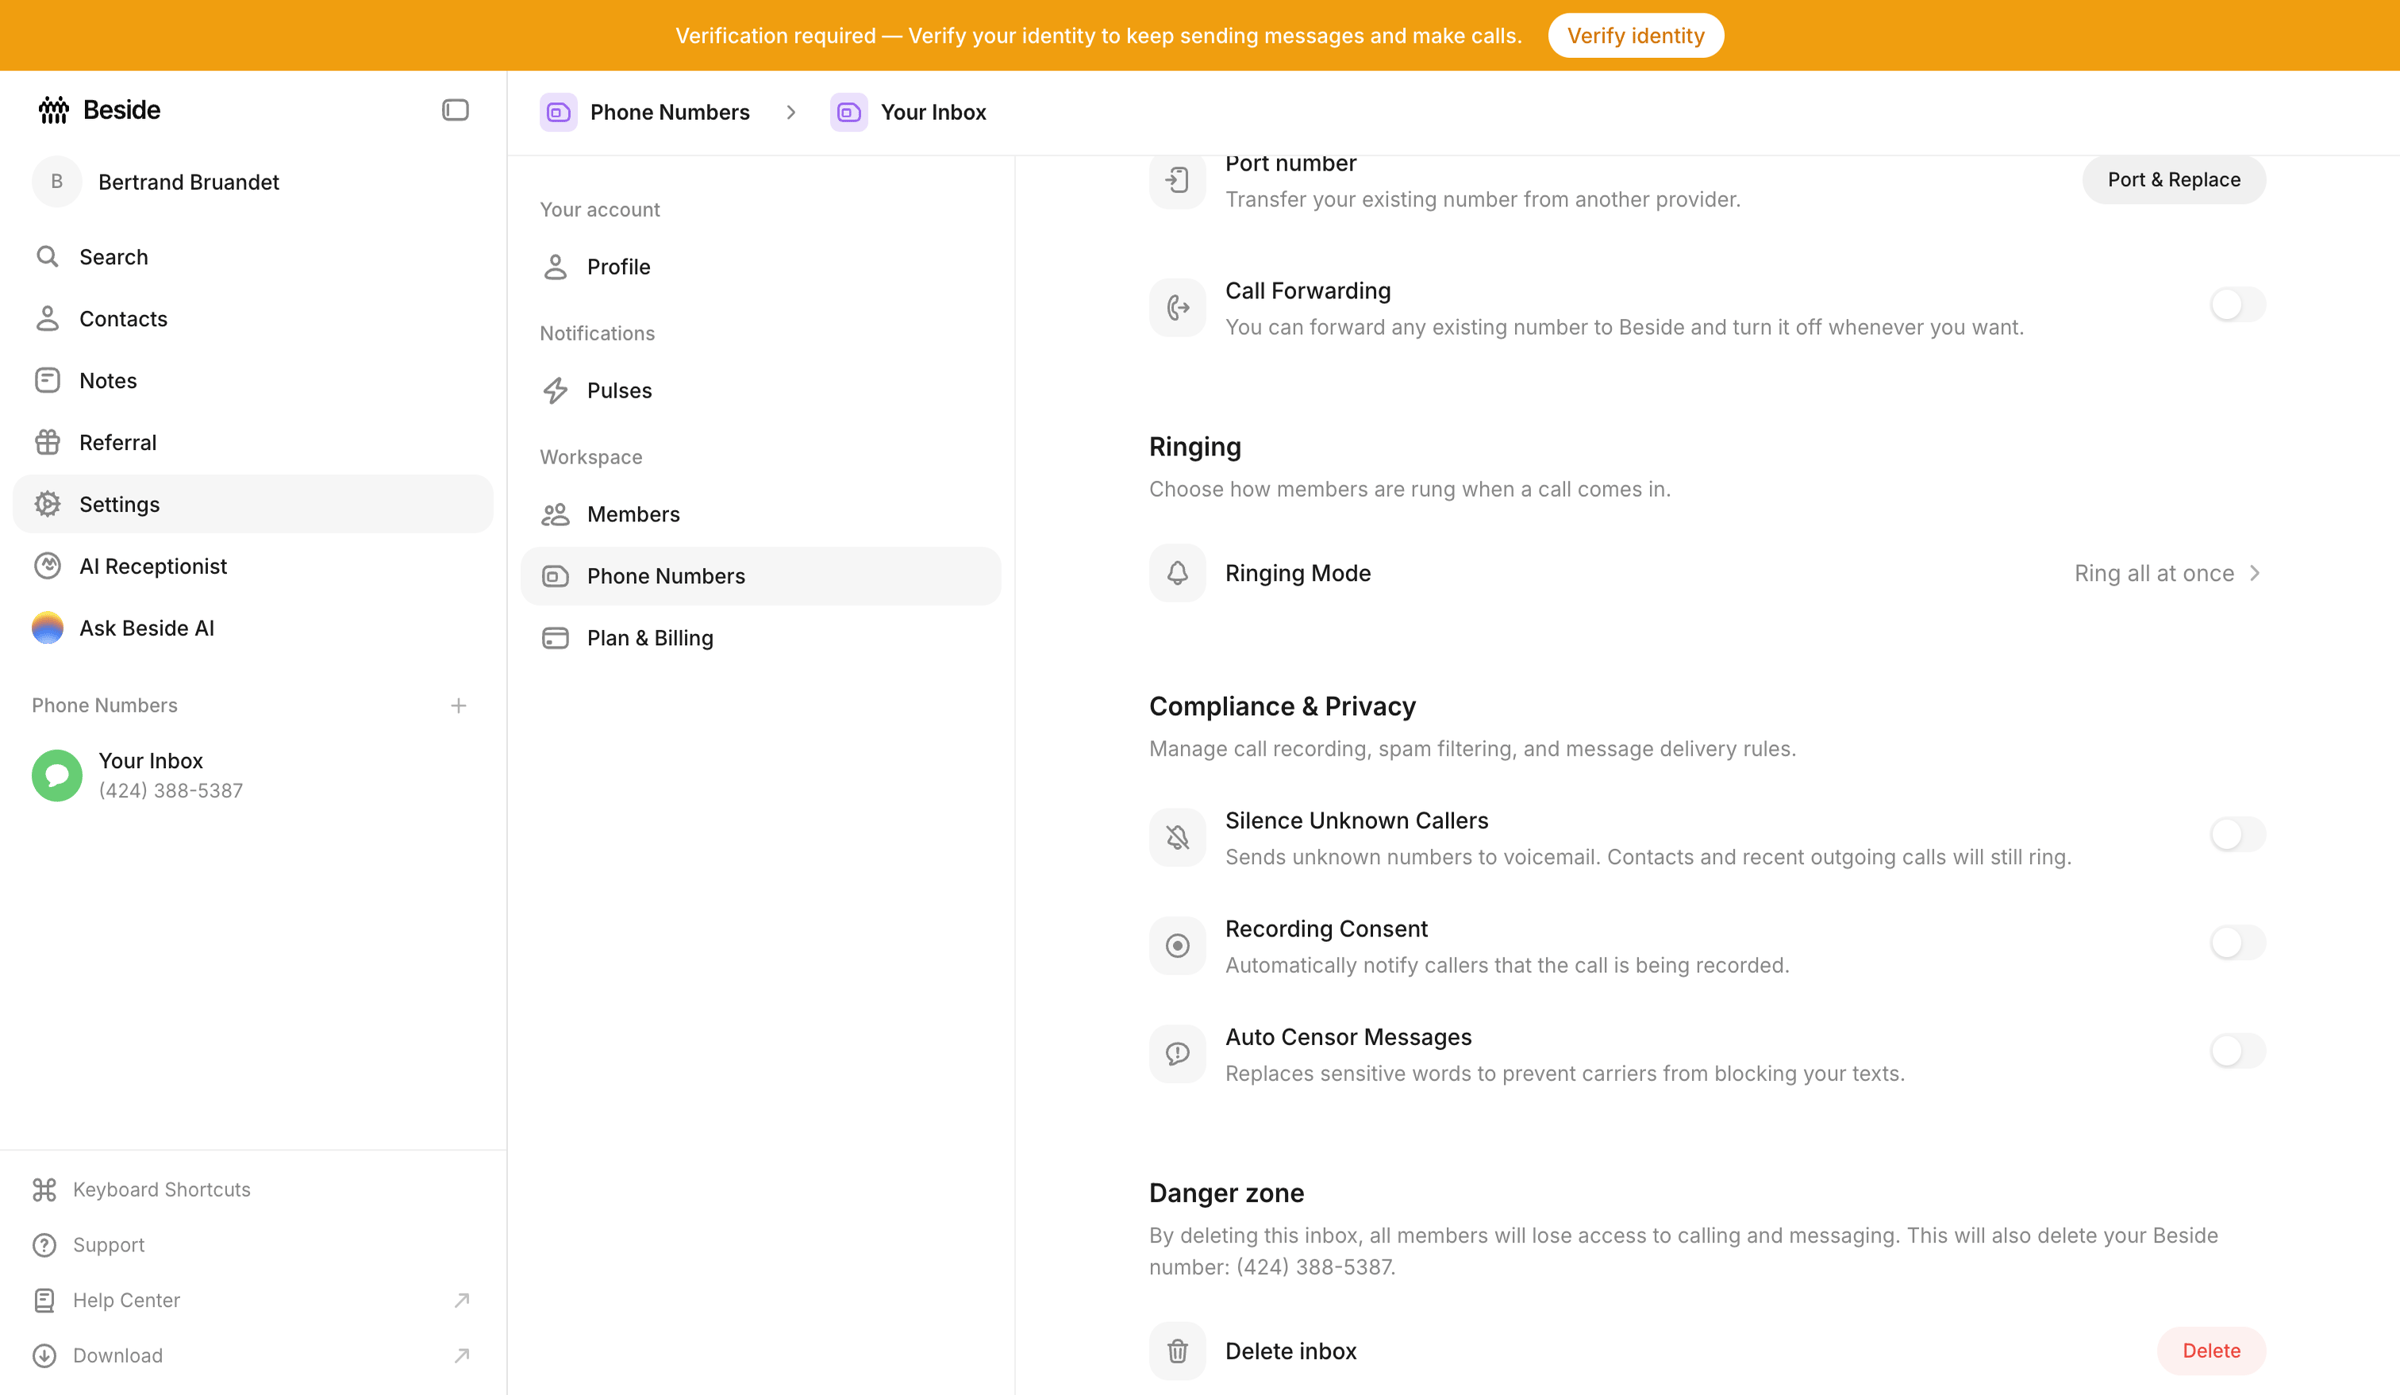
Task: Enable the Call Forwarding toggle
Action: pos(2237,305)
